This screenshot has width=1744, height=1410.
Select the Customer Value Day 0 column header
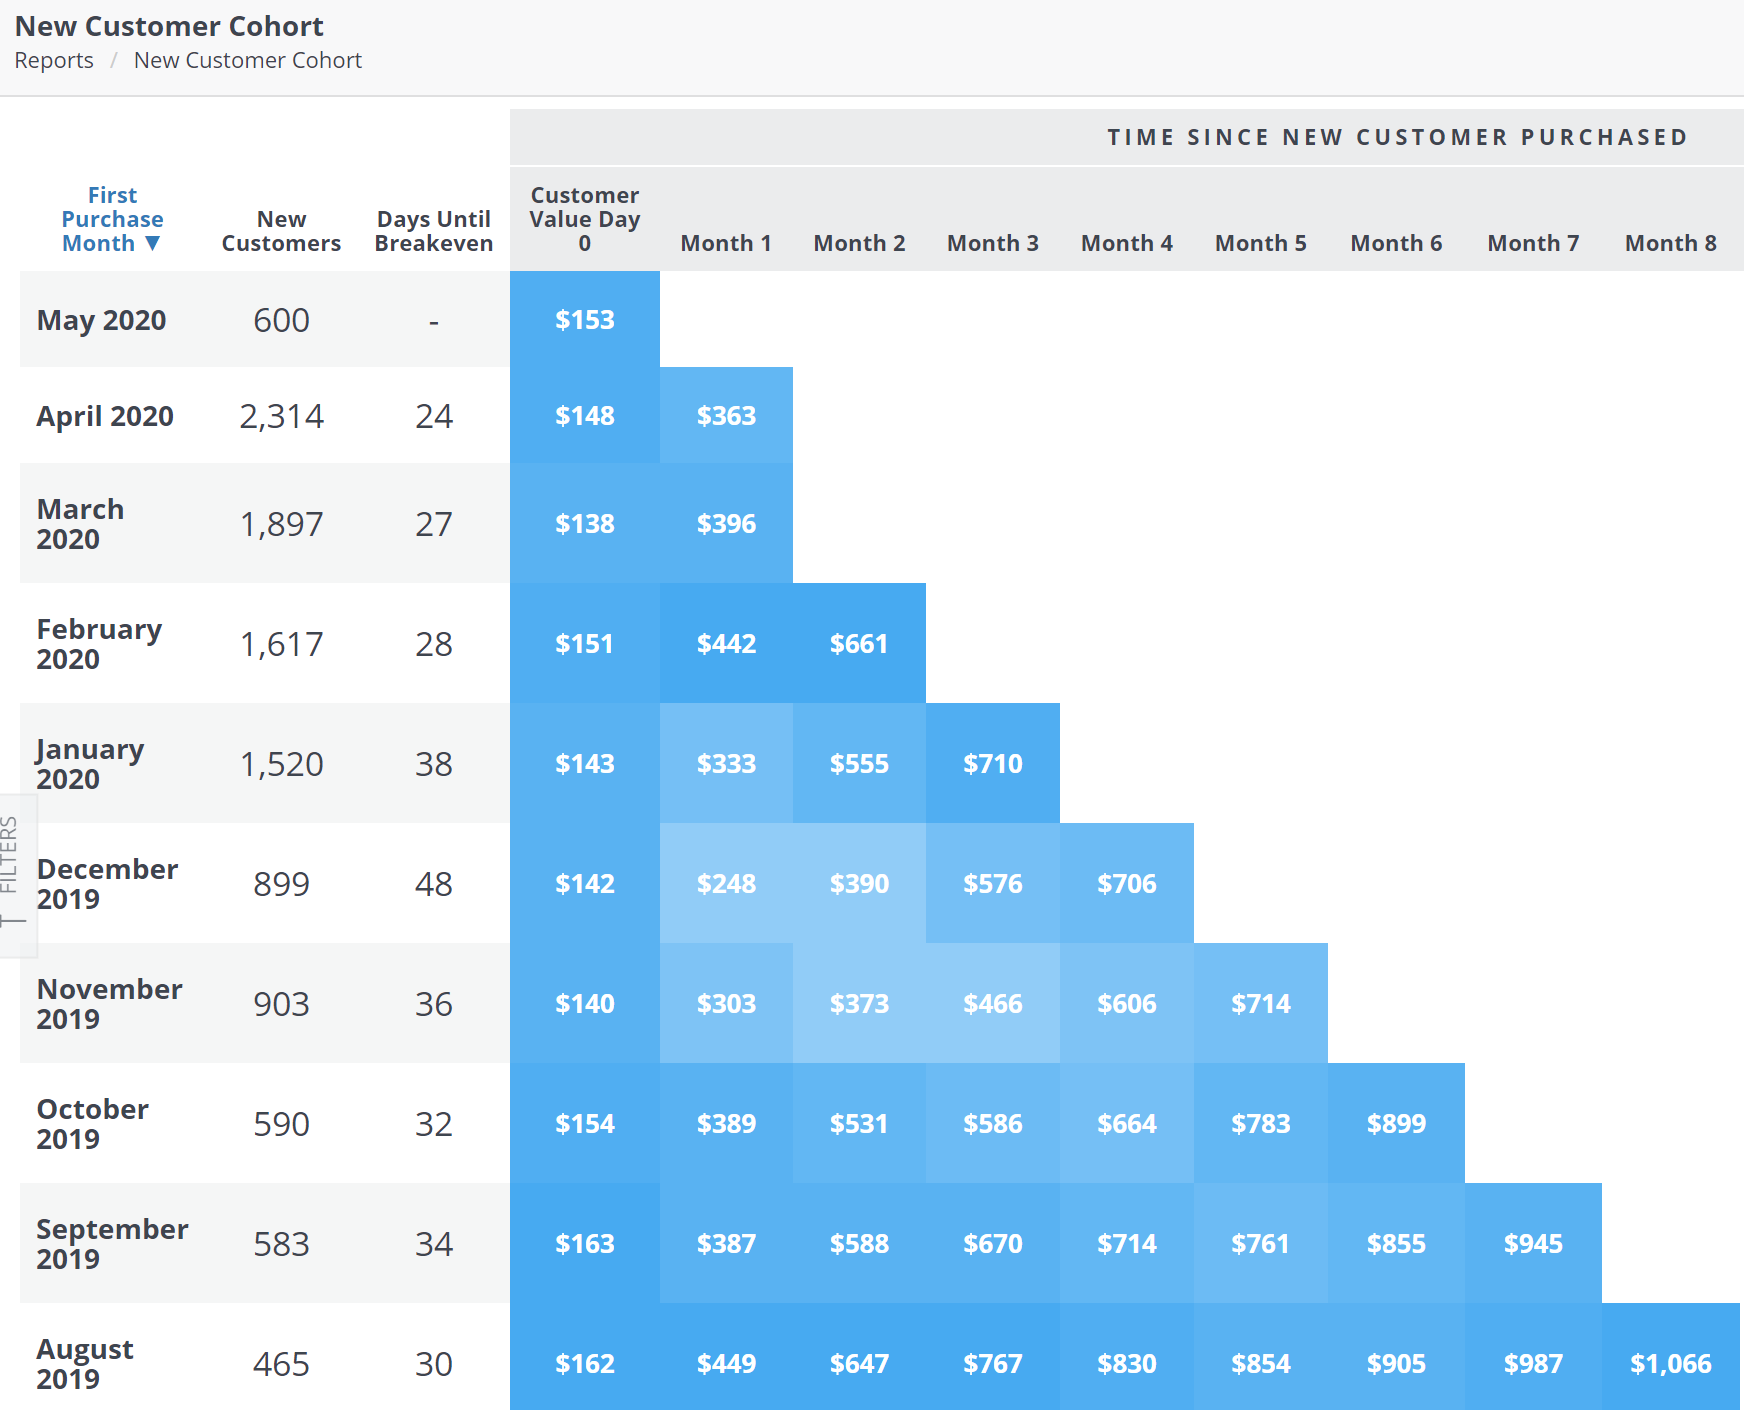(x=584, y=218)
